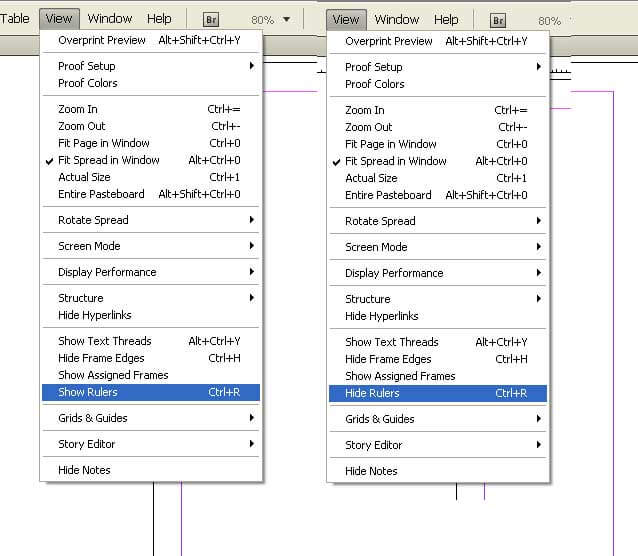Click the 80% zoom field in right toolbar
The width and height of the screenshot is (638, 556).
(x=549, y=21)
